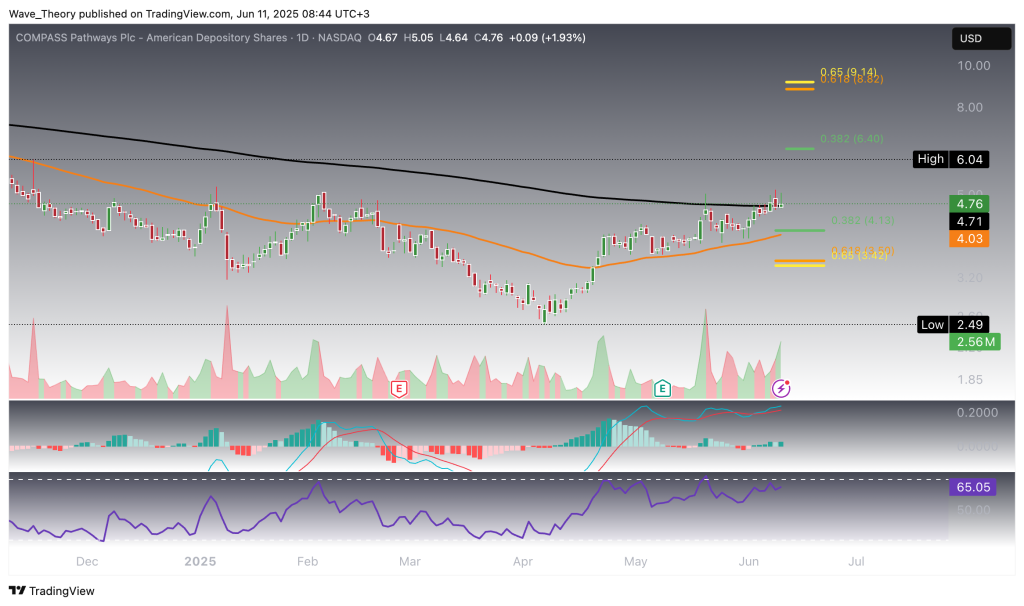Click the 2.49 low price tag

[969, 325]
